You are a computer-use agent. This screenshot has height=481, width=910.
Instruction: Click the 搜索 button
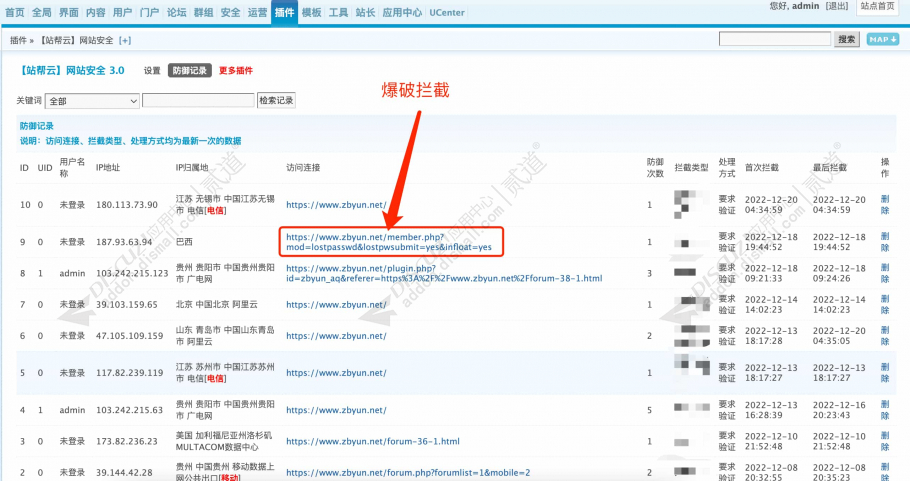847,39
